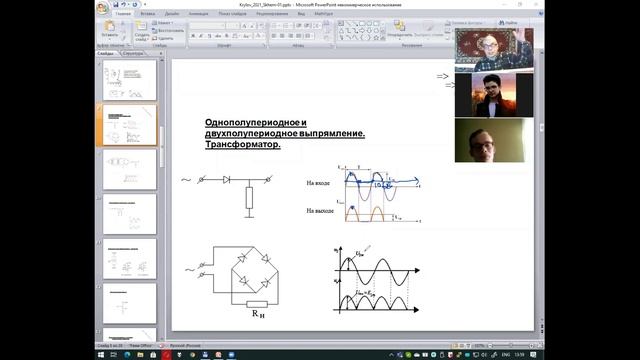The width and height of the screenshot is (640, 360).
Task: Open quick access toolbar customize dropdown
Action: 144,4
